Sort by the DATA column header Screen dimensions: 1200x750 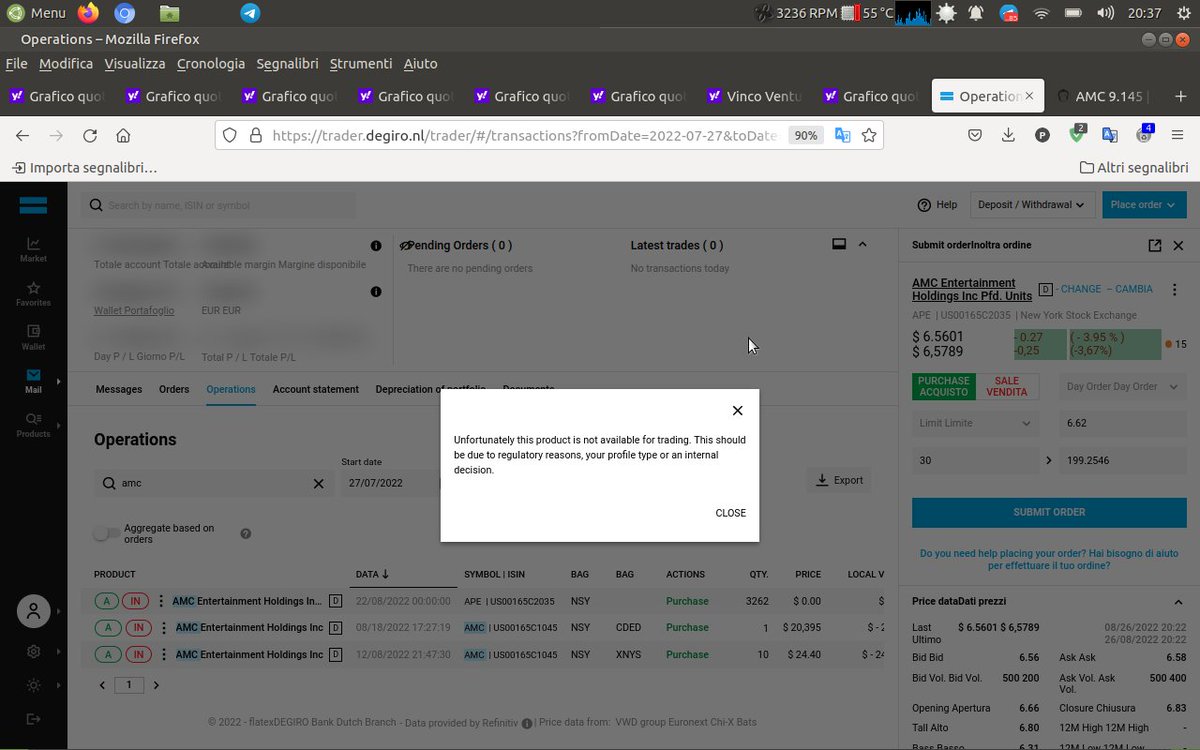[x=373, y=574]
